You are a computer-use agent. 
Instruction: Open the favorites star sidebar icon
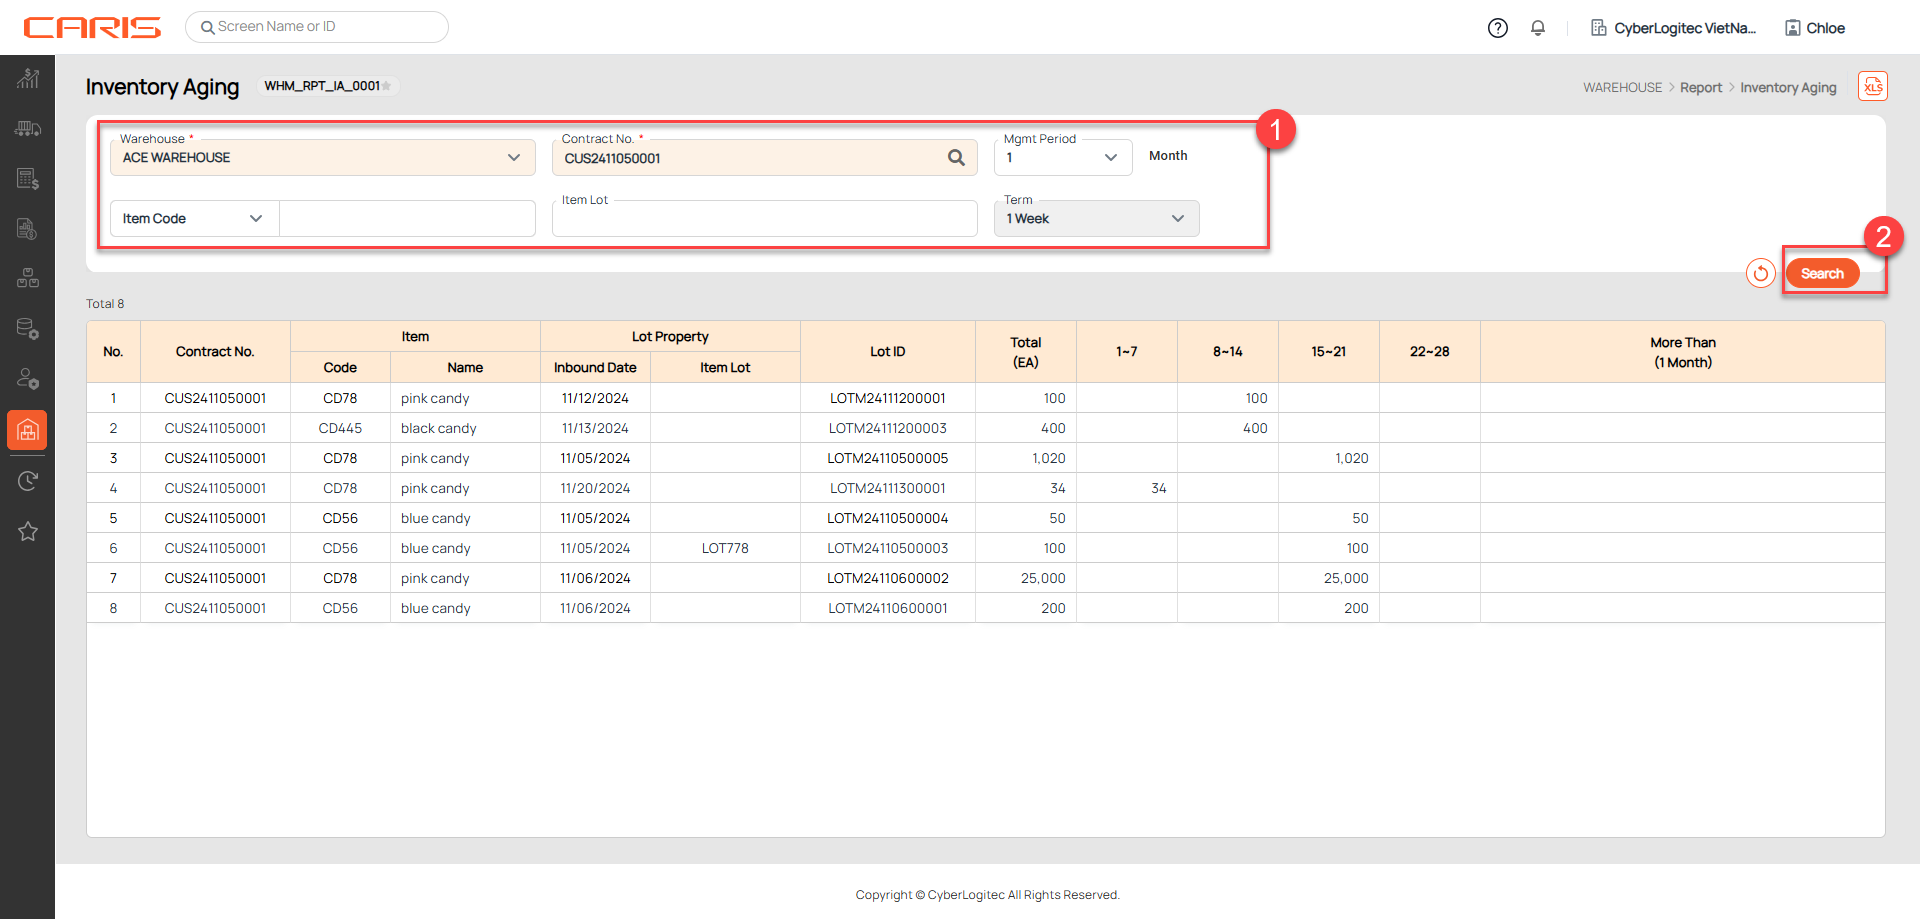[x=28, y=531]
